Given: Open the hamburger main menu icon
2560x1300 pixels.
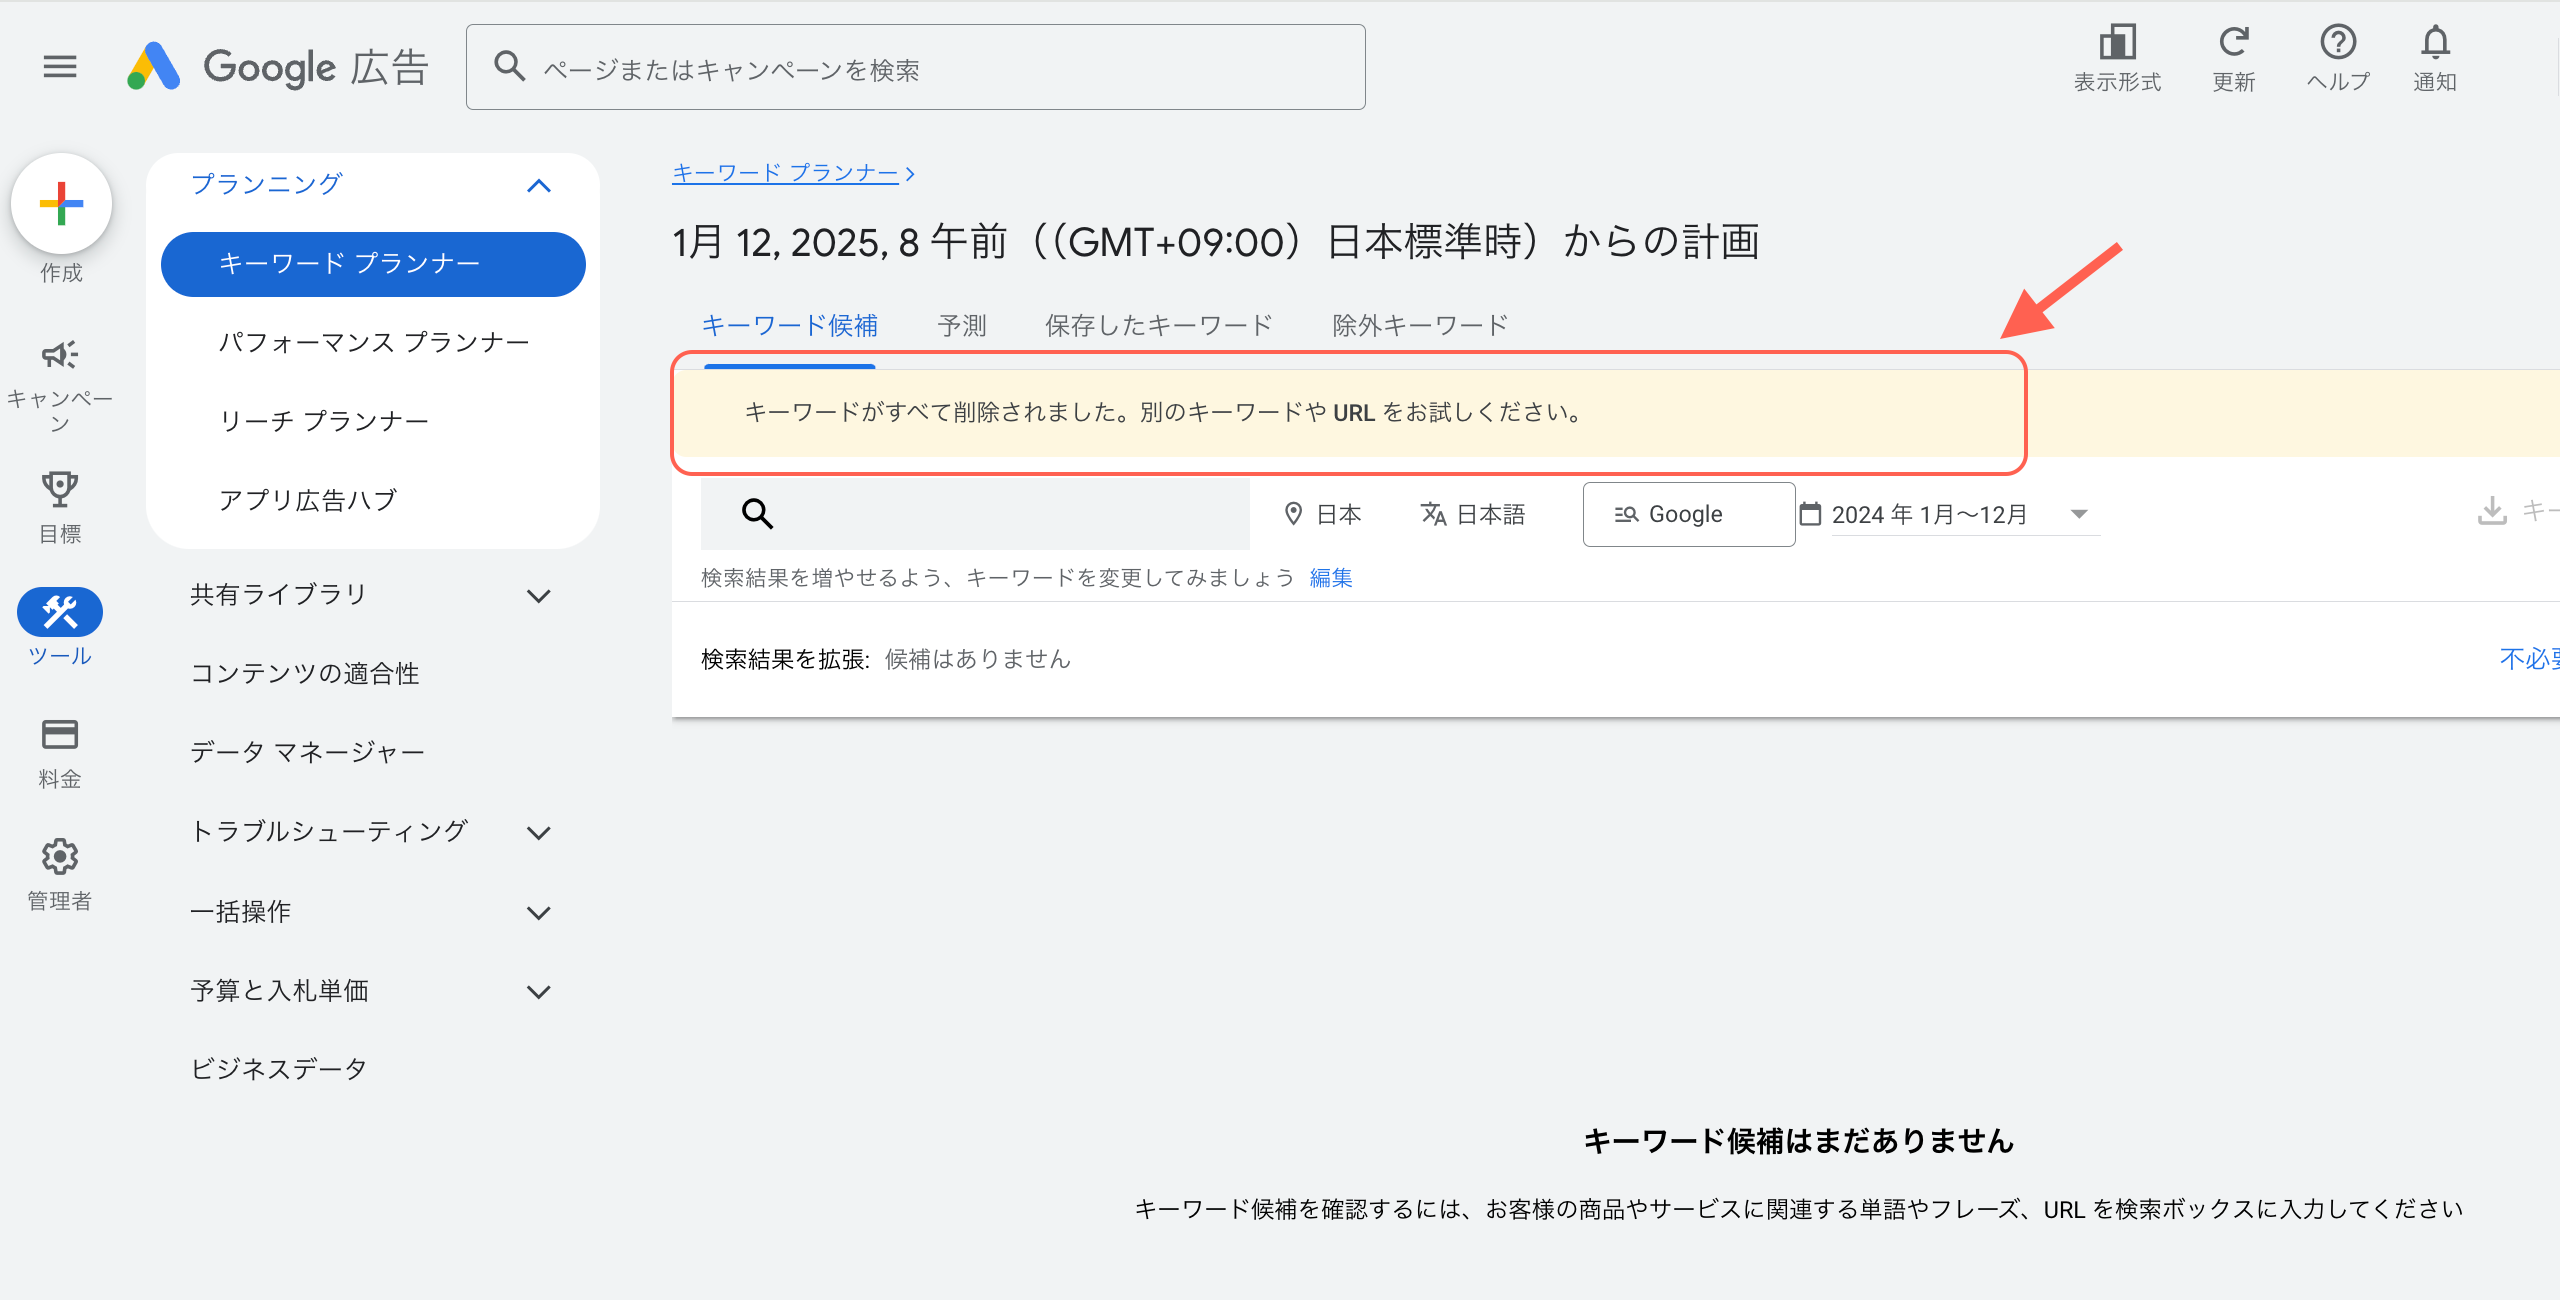Looking at the screenshot, I should 60,67.
